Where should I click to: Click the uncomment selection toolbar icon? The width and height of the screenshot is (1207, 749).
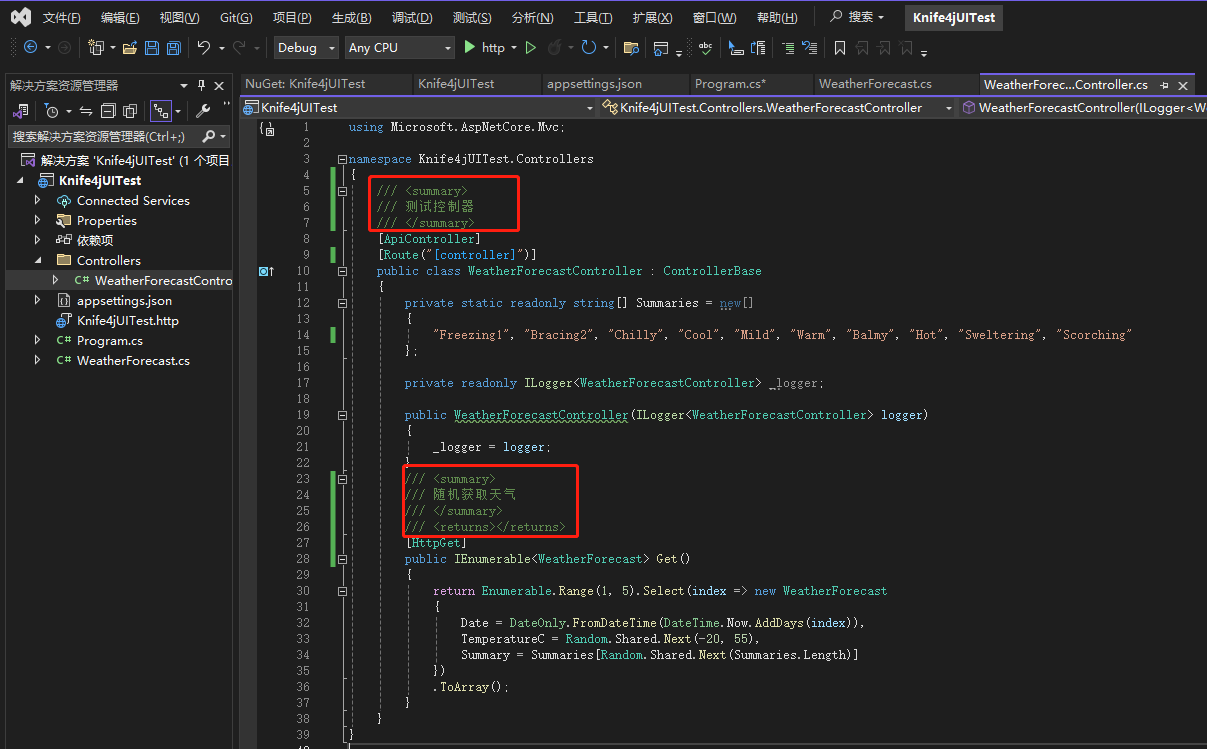(758, 47)
